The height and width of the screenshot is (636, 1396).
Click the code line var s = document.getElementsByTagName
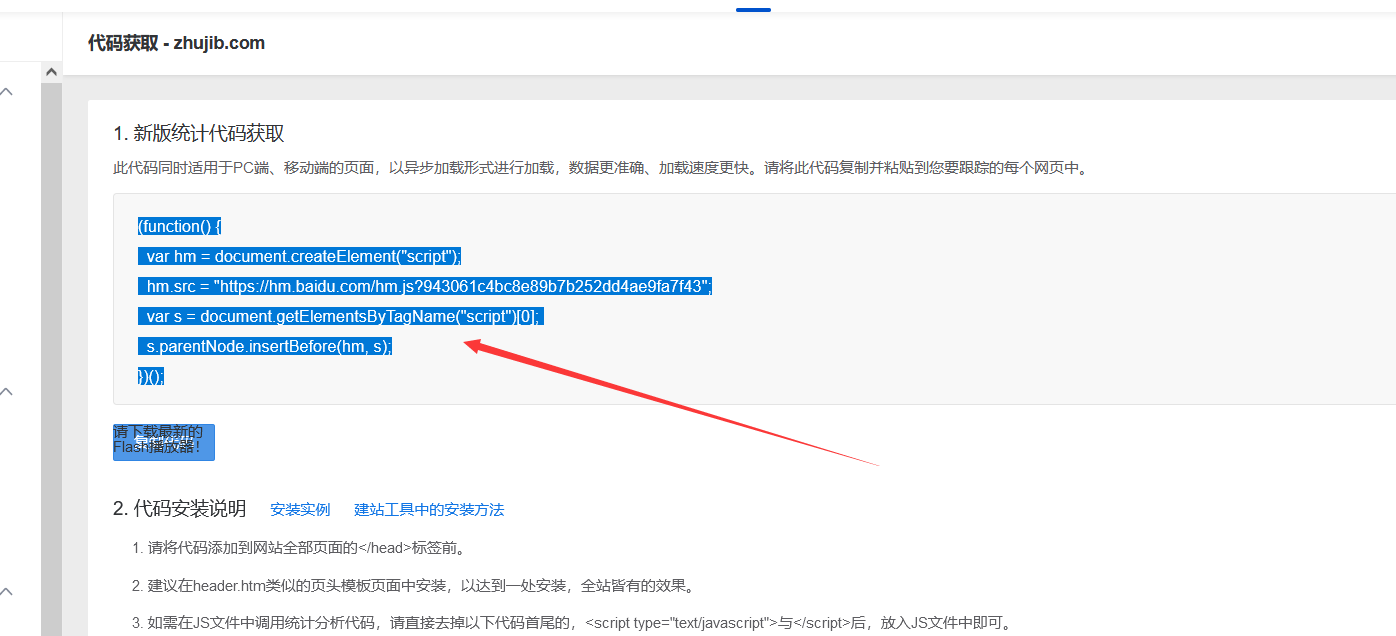click(x=340, y=316)
